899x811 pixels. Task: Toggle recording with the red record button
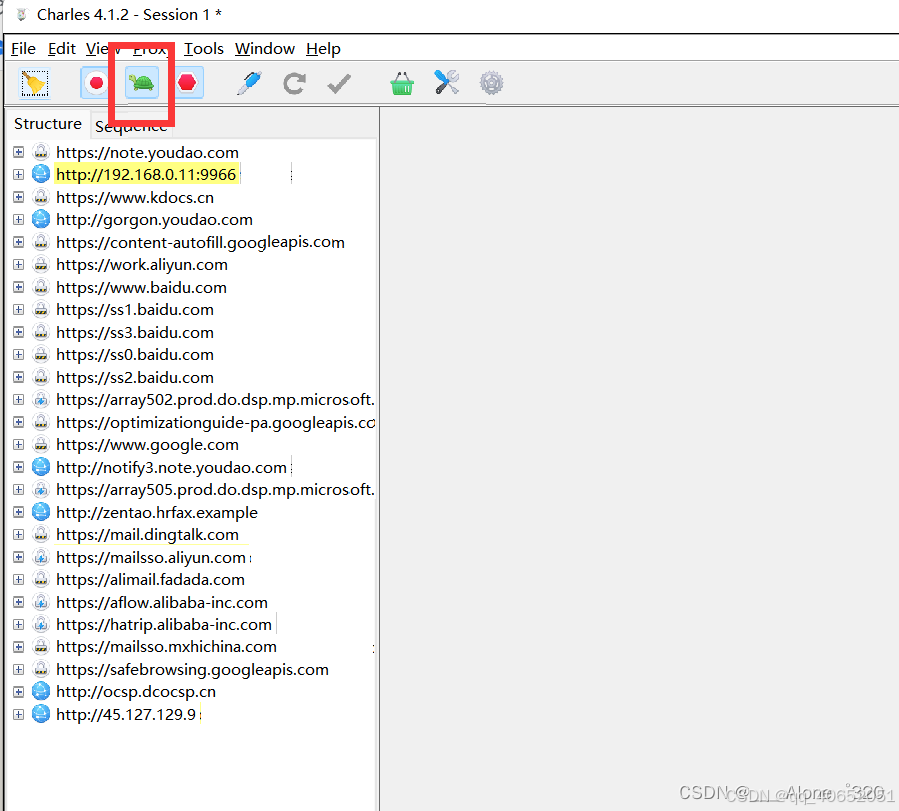96,83
